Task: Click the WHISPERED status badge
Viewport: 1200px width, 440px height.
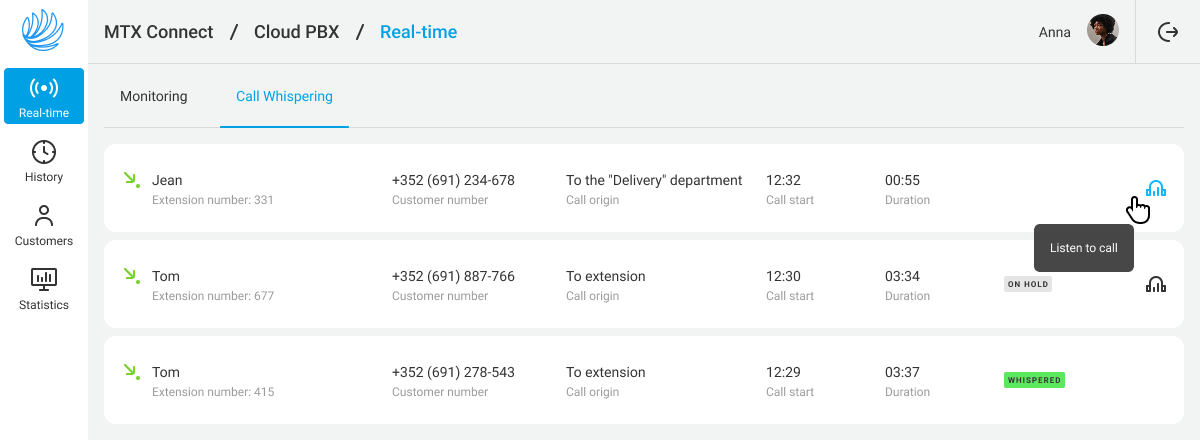Action: 1034,380
